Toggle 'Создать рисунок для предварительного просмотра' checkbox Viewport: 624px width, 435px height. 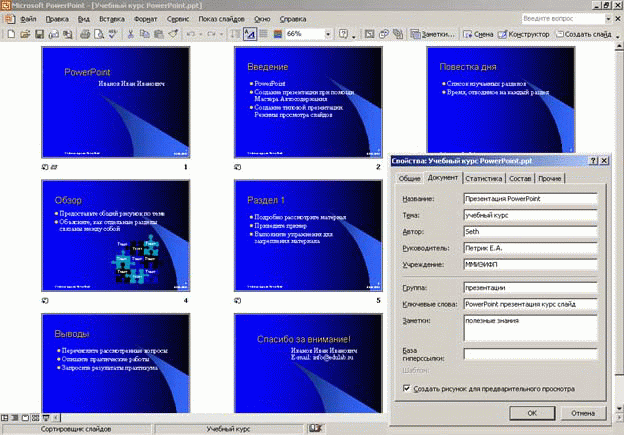pos(406,388)
